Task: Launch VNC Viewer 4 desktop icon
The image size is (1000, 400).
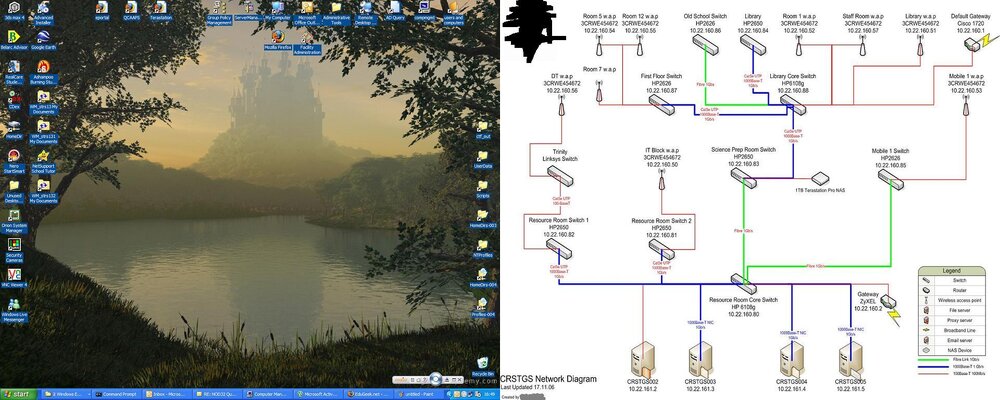Action: pyautogui.click(x=14, y=278)
